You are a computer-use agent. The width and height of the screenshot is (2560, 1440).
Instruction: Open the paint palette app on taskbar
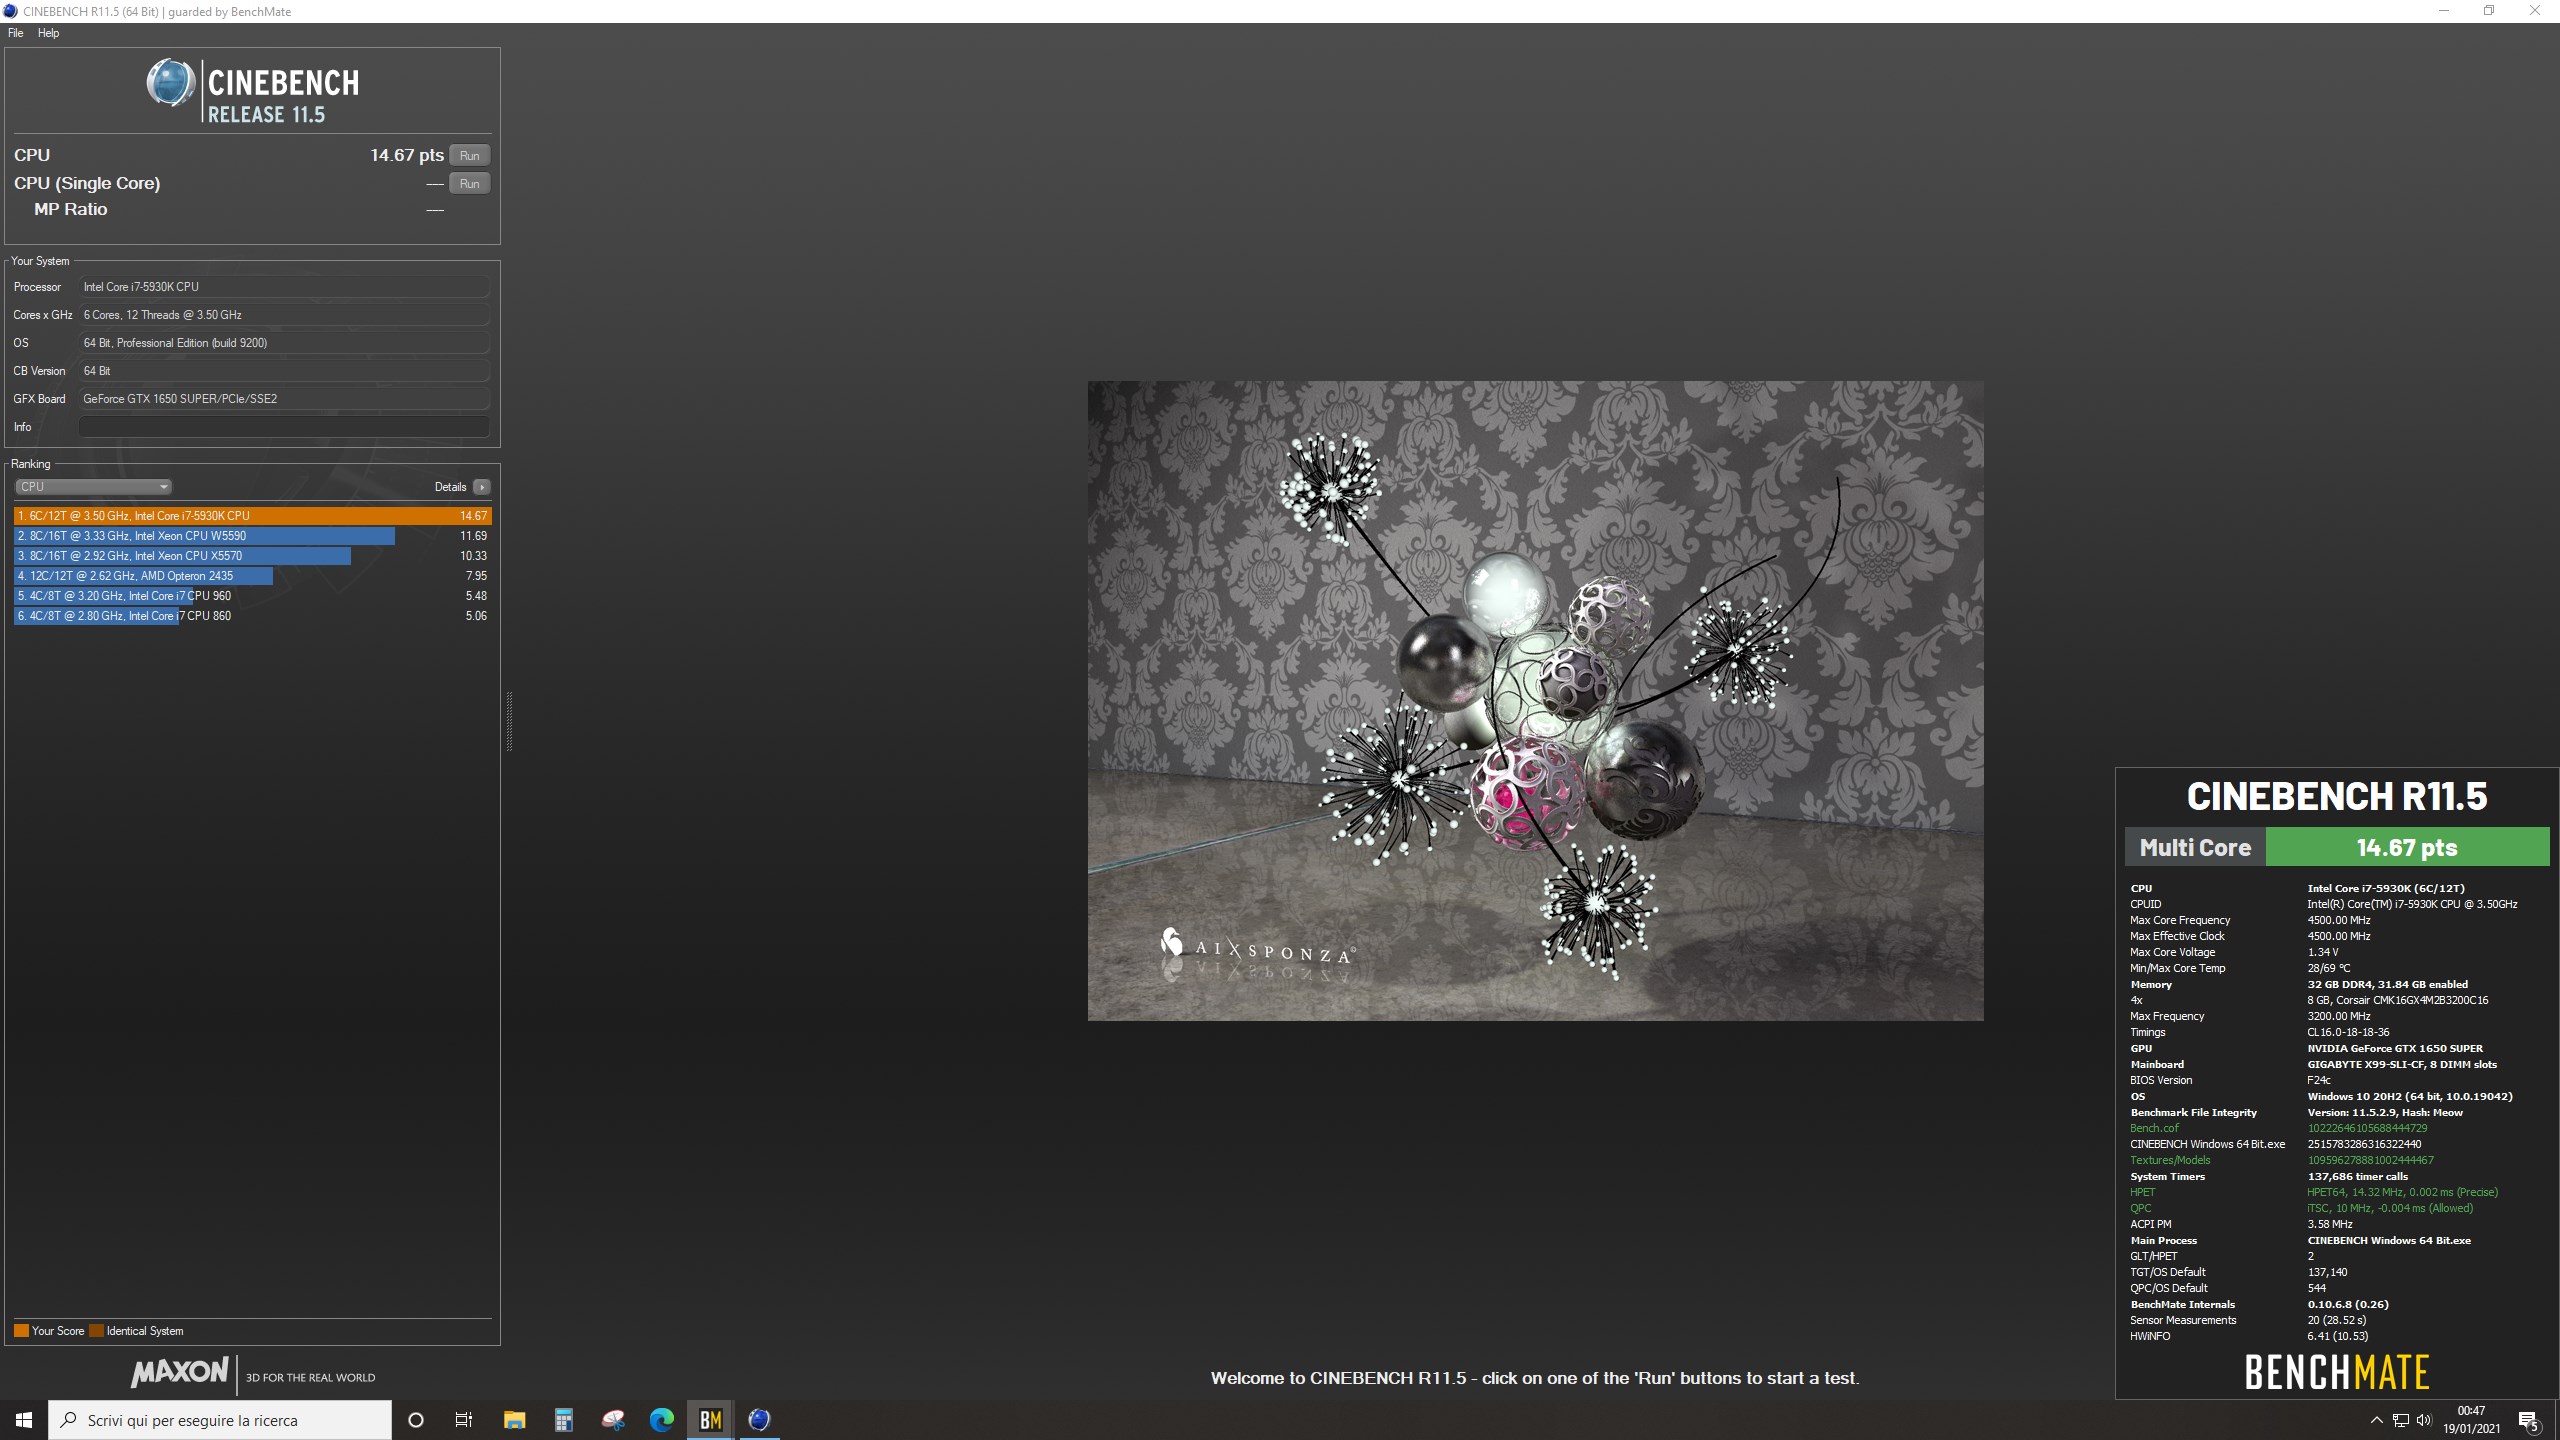613,1420
